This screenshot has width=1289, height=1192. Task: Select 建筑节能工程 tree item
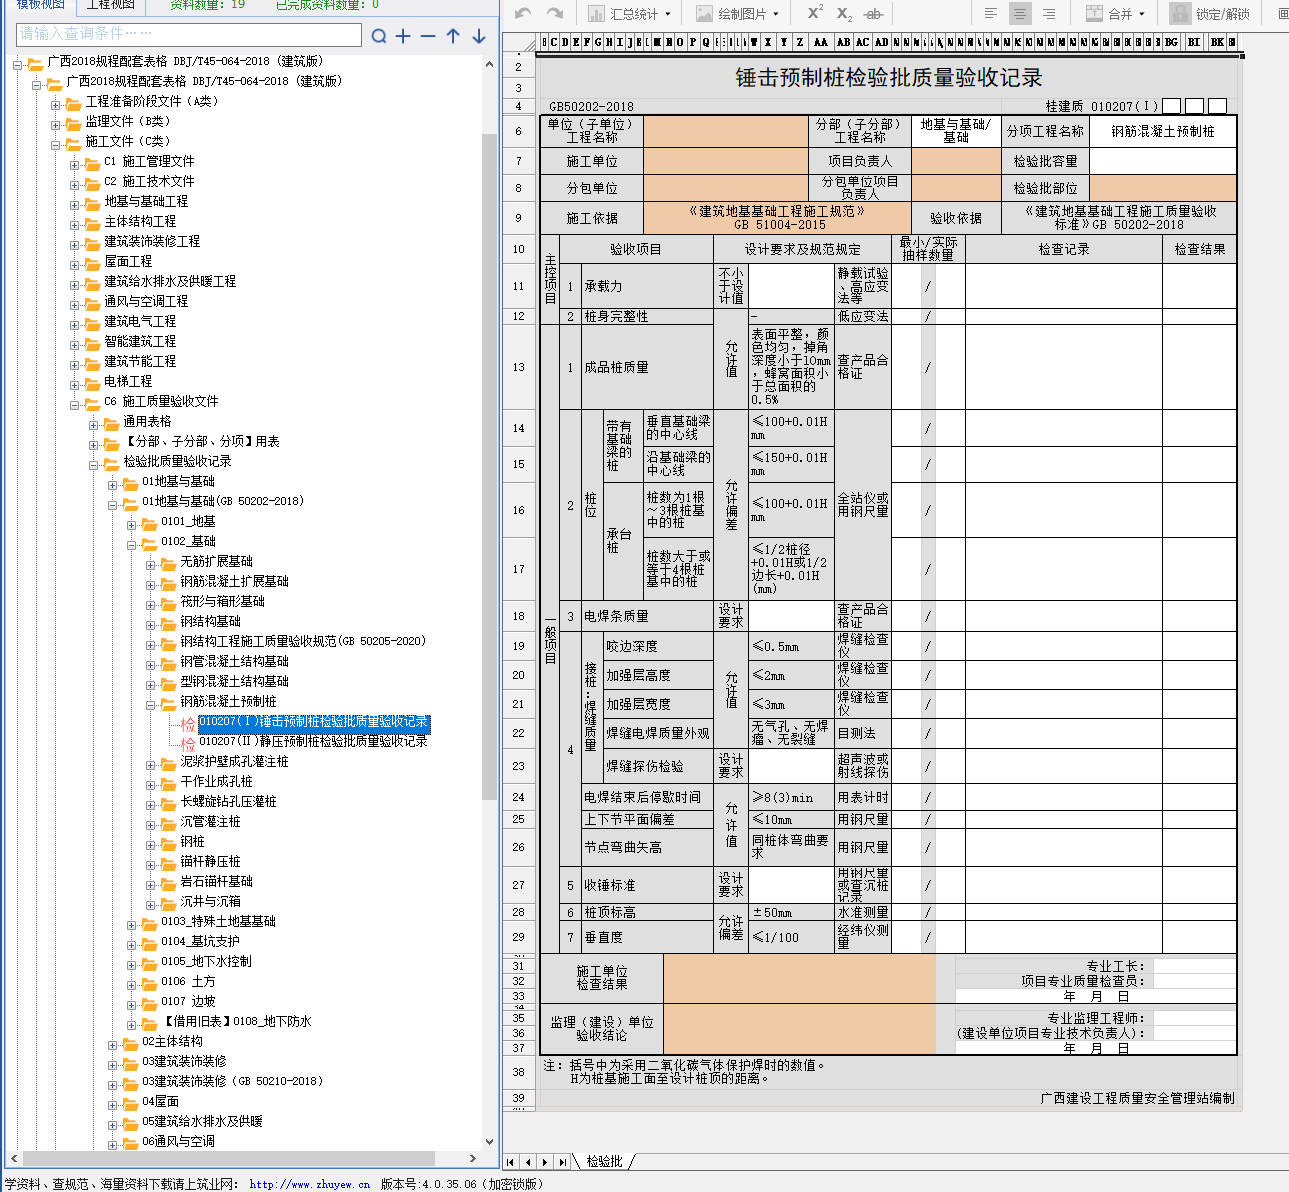140,362
